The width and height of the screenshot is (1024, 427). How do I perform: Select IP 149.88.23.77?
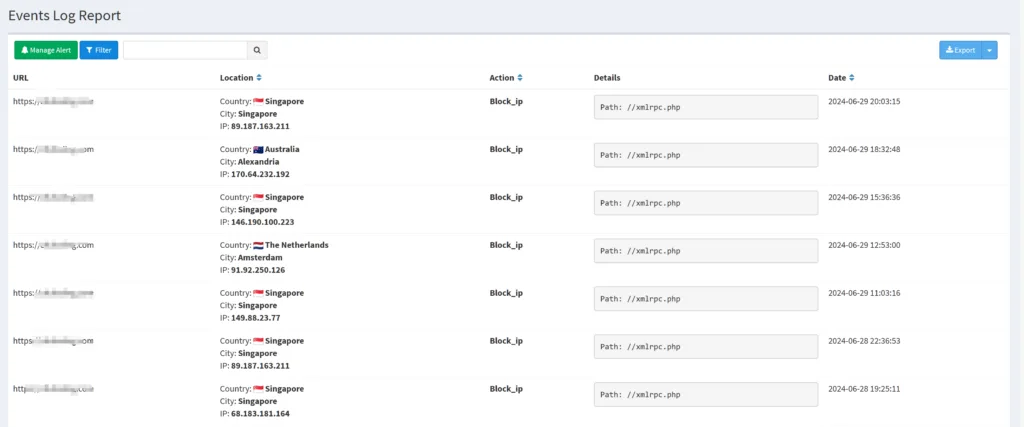[x=255, y=318]
